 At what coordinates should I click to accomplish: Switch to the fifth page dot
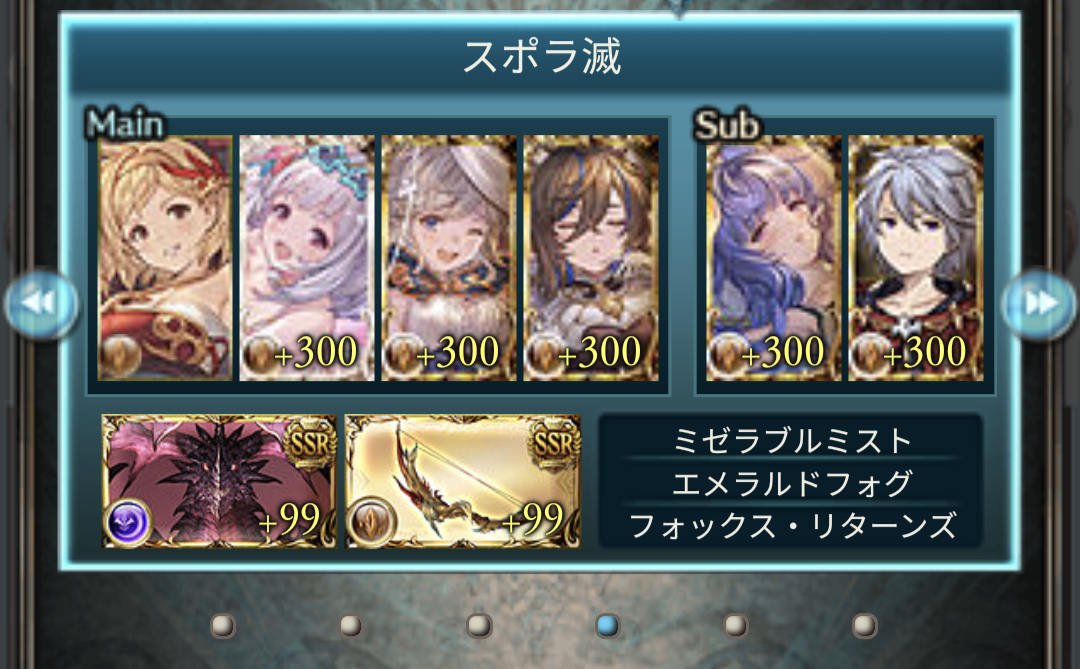point(736,626)
